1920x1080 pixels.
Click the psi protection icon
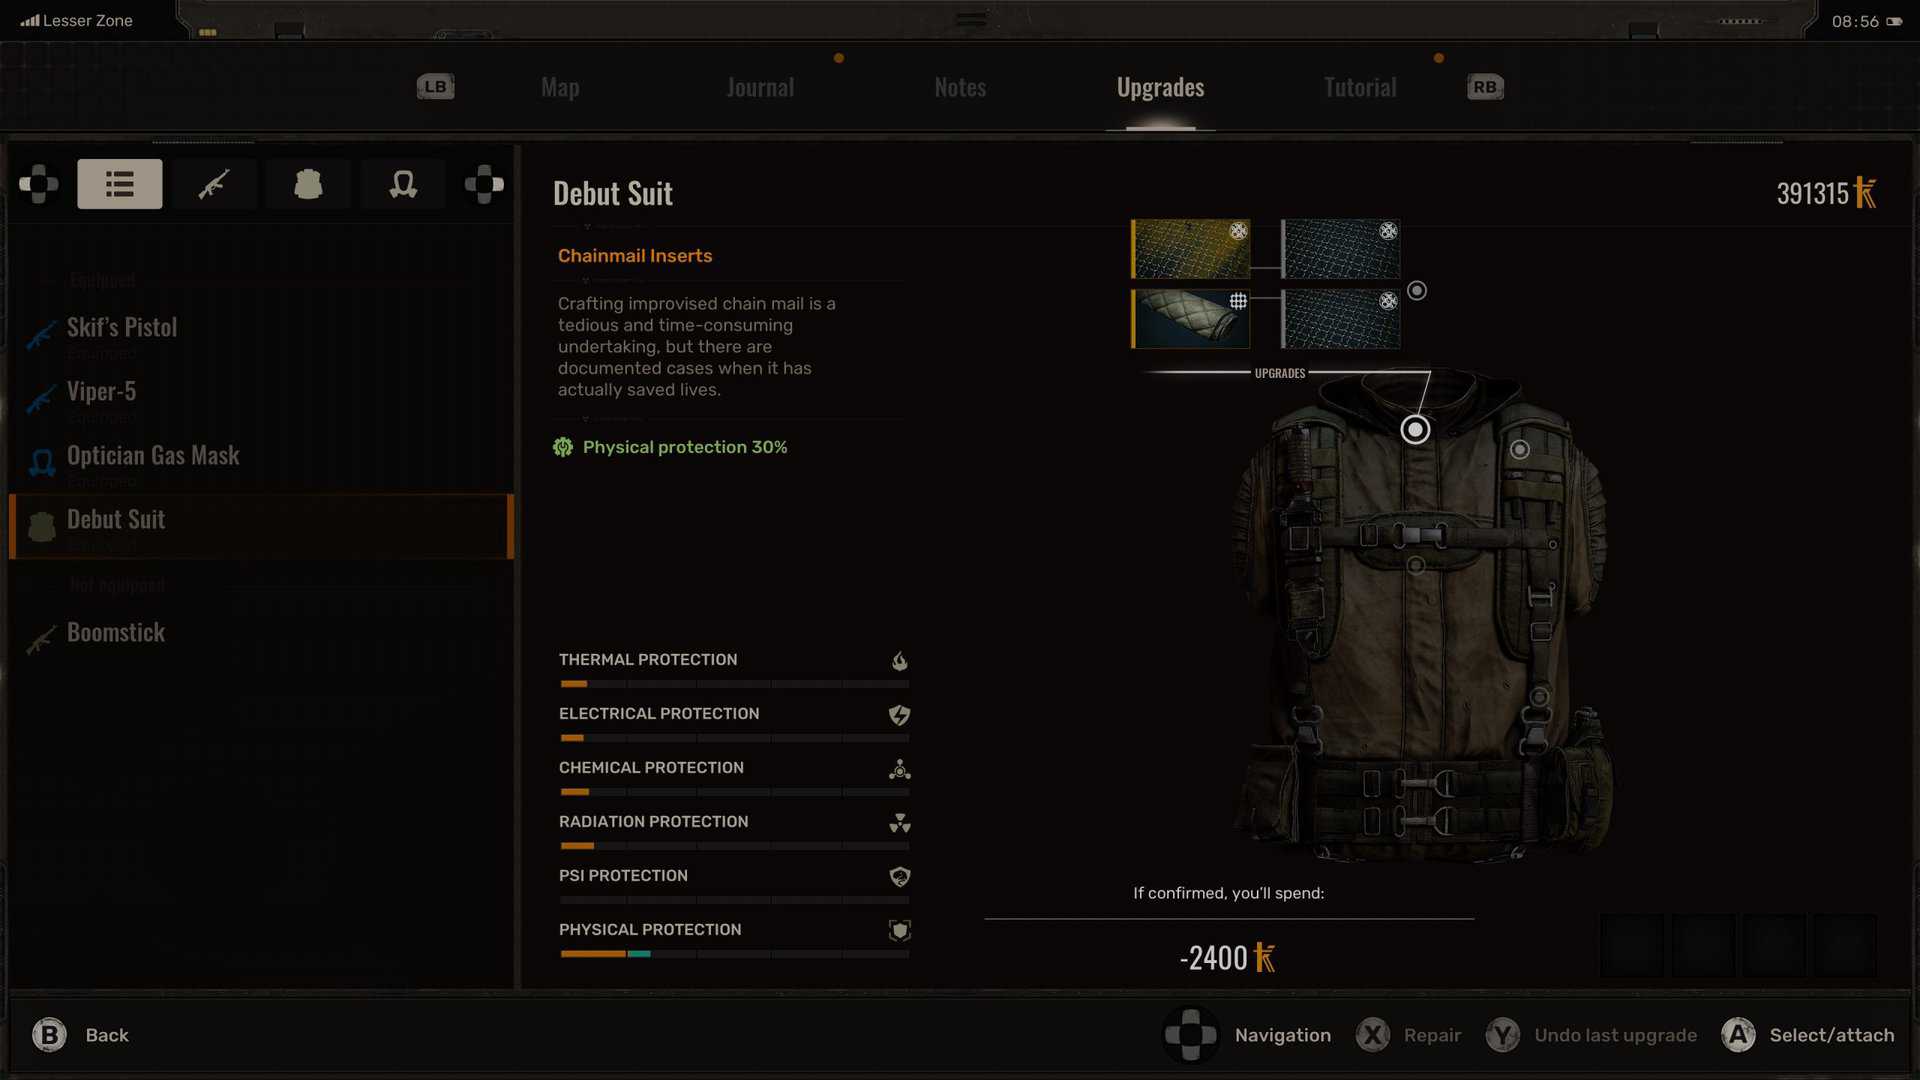point(900,877)
